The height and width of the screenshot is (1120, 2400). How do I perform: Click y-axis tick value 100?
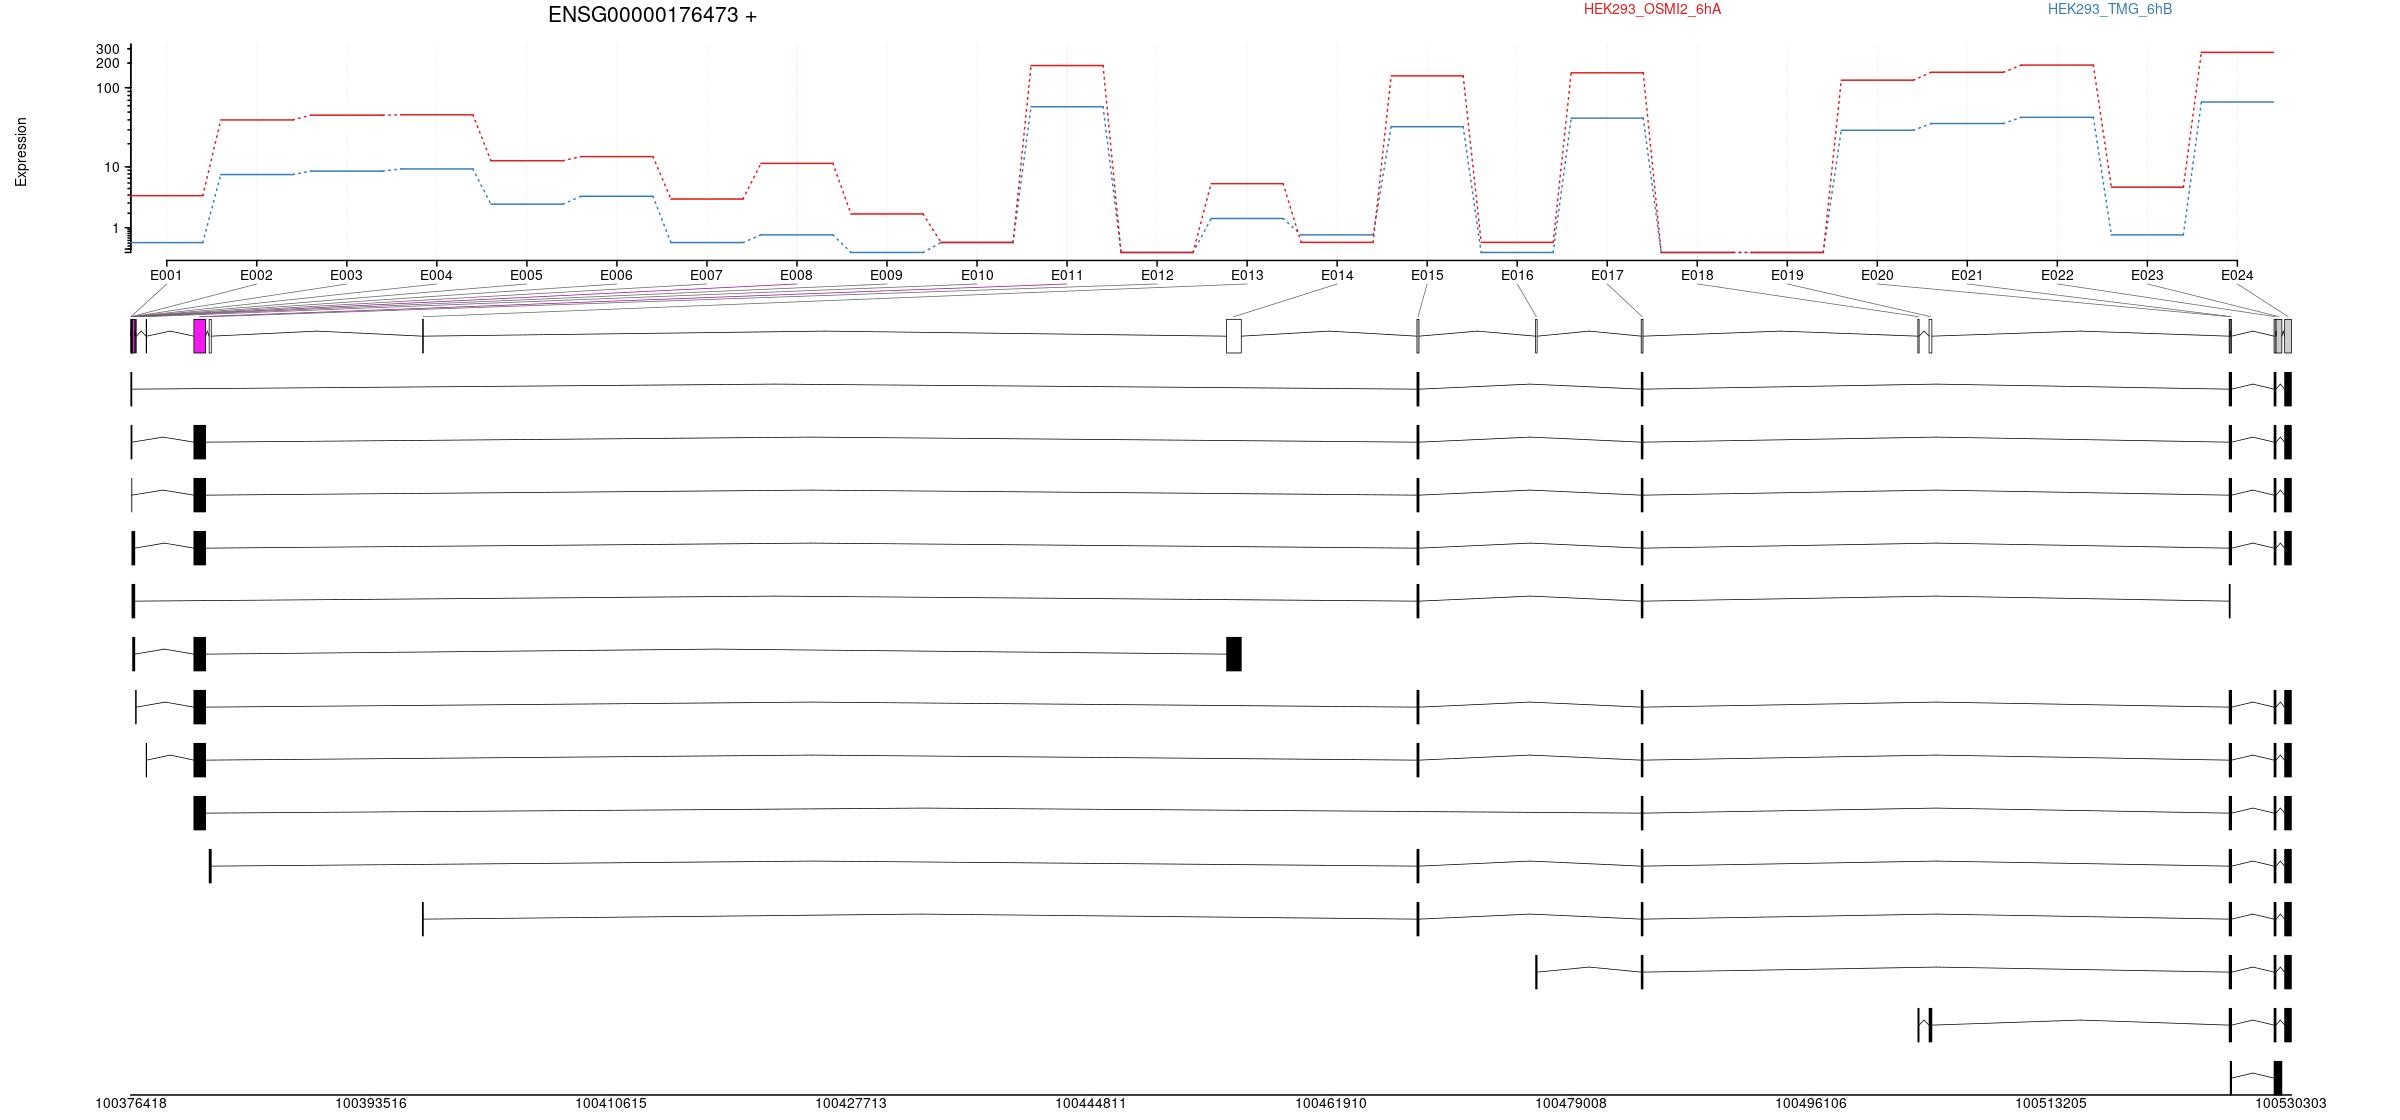(108, 88)
